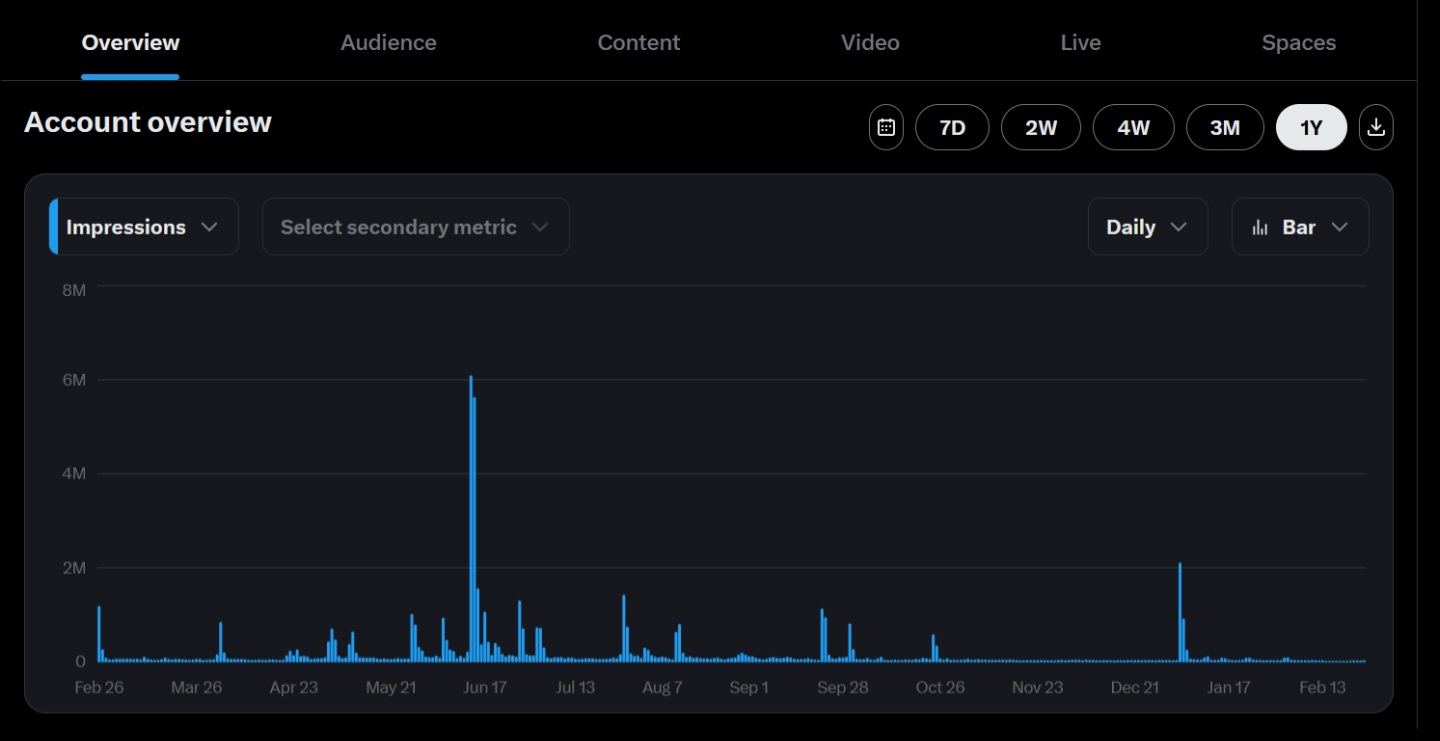This screenshot has width=1440, height=741.
Task: Open the Video tab
Action: [x=870, y=43]
